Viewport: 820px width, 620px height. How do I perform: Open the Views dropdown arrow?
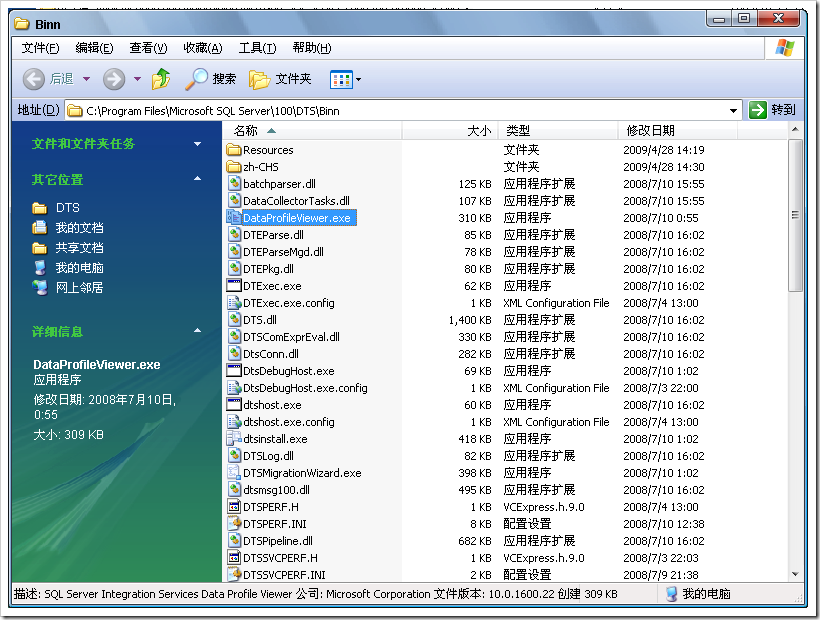358,79
